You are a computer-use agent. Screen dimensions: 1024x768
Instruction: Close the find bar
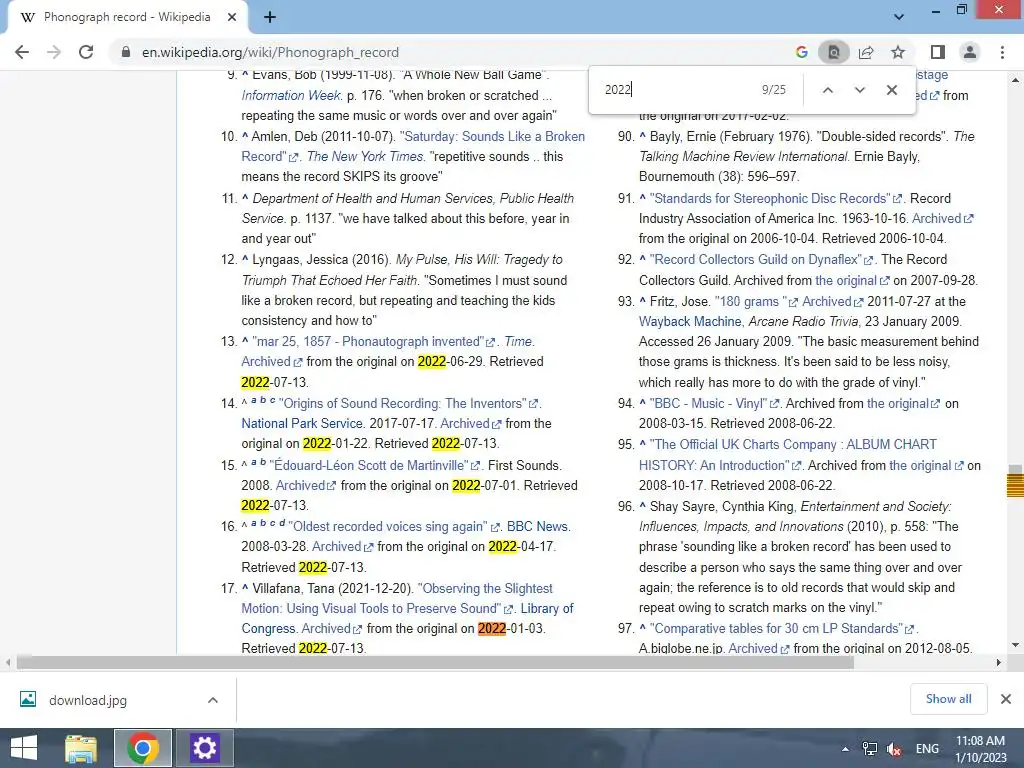click(891, 90)
